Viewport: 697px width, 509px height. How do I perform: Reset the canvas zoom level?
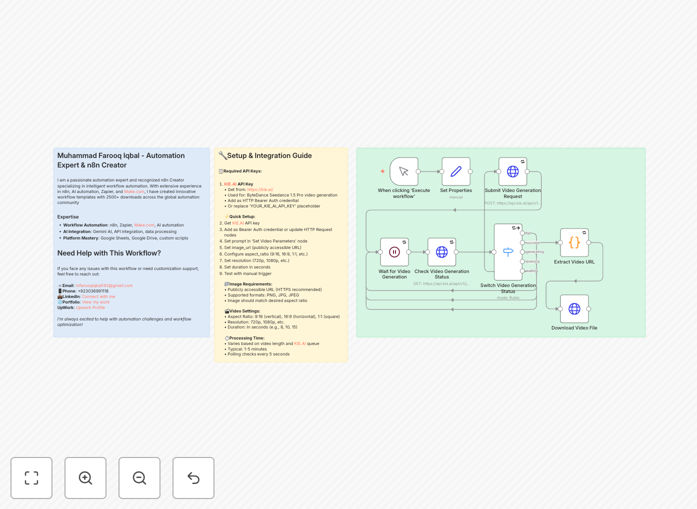tap(193, 478)
